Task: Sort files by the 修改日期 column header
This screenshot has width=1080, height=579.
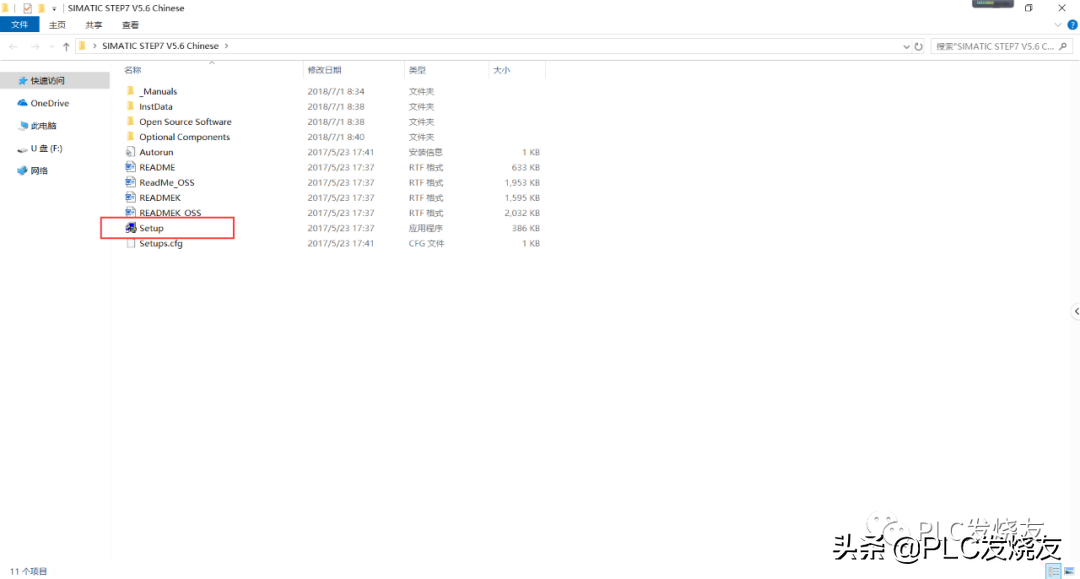Action: pyautogui.click(x=324, y=70)
